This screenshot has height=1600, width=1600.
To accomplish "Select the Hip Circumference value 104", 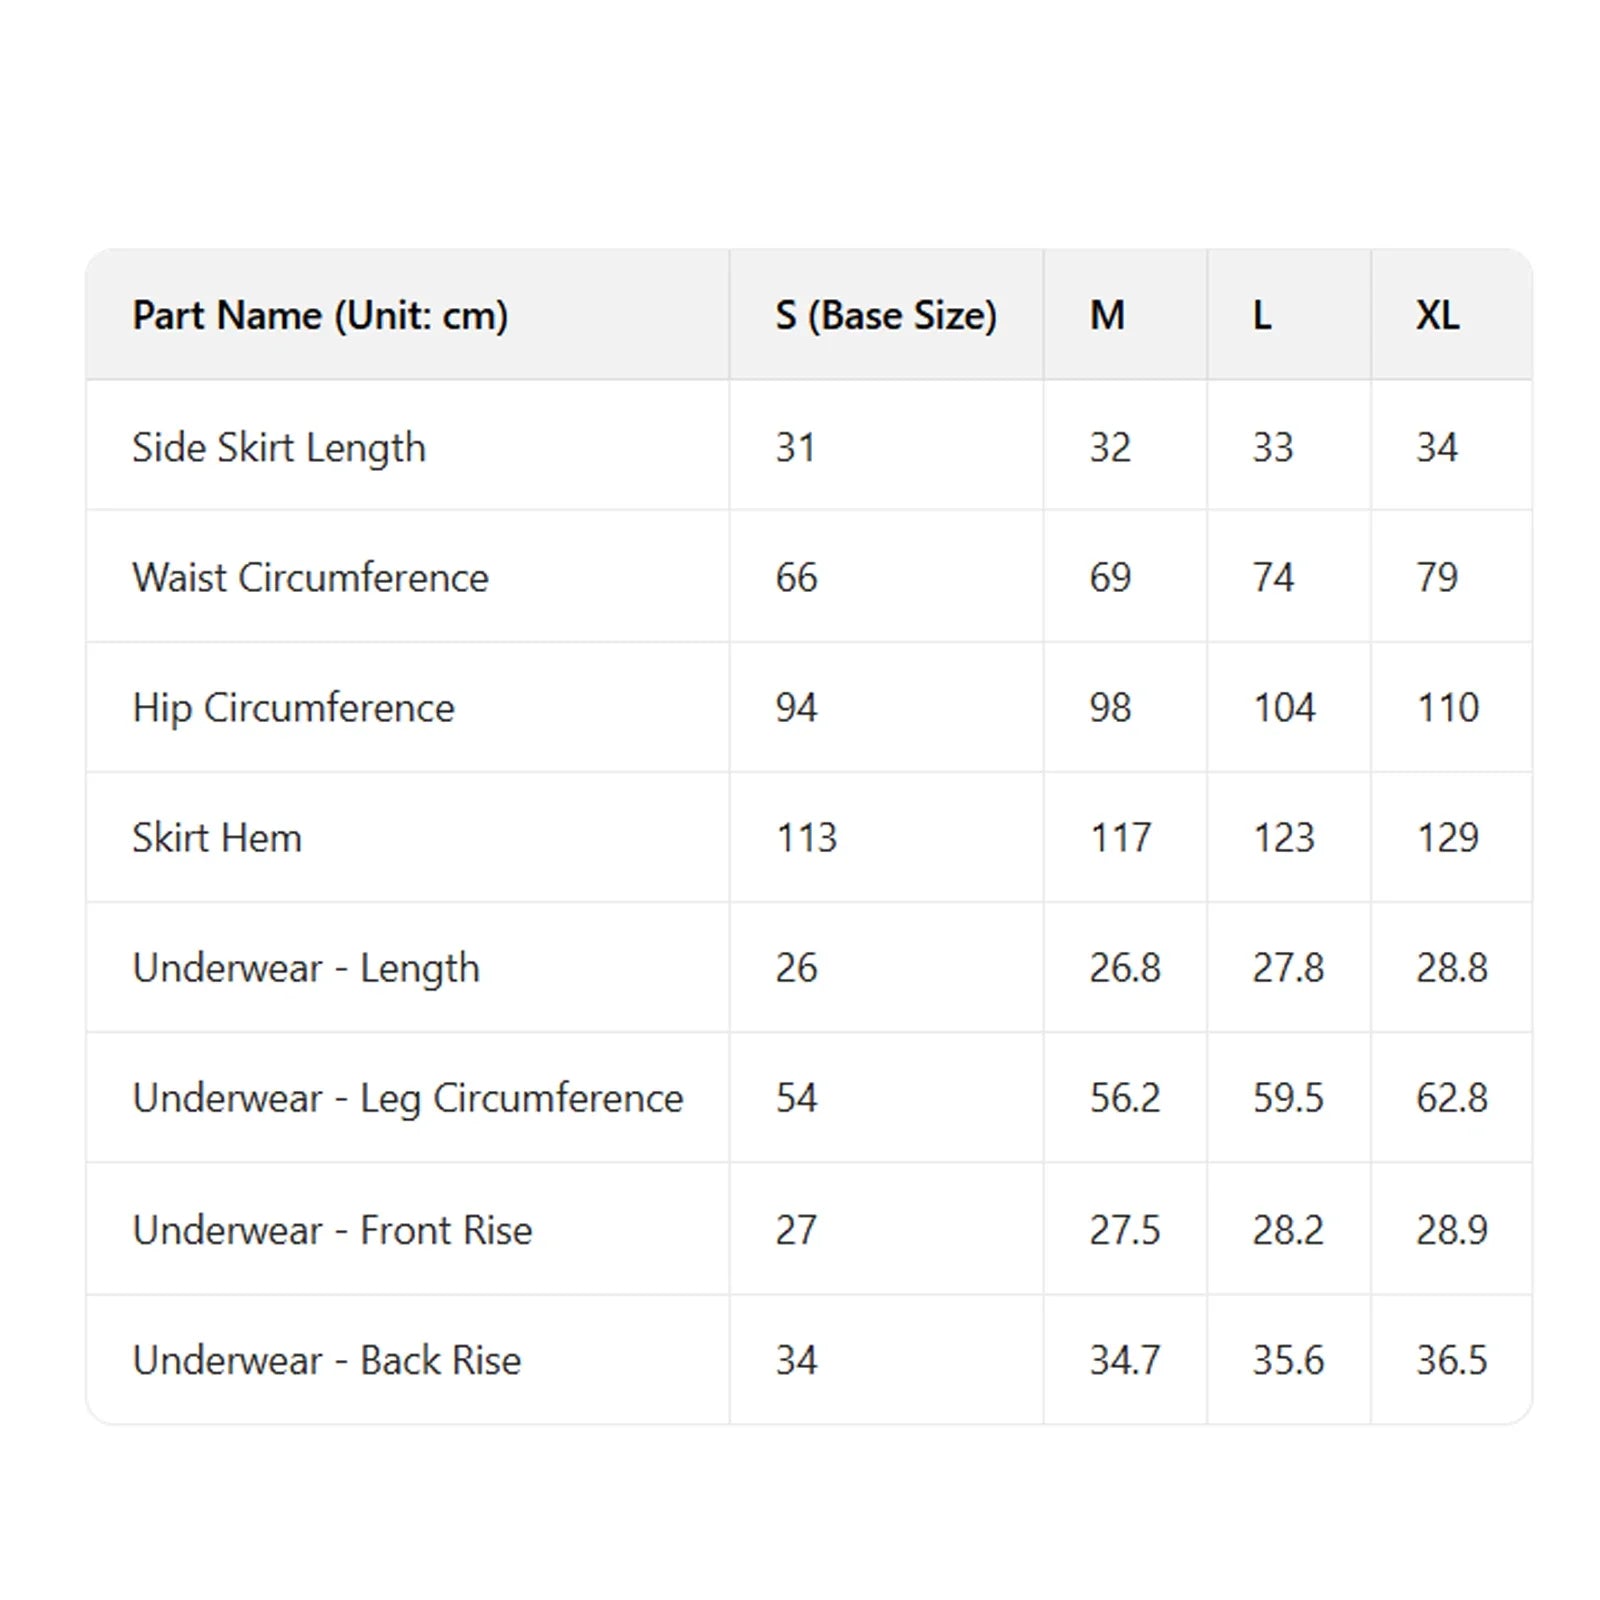I will click(x=1284, y=708).
